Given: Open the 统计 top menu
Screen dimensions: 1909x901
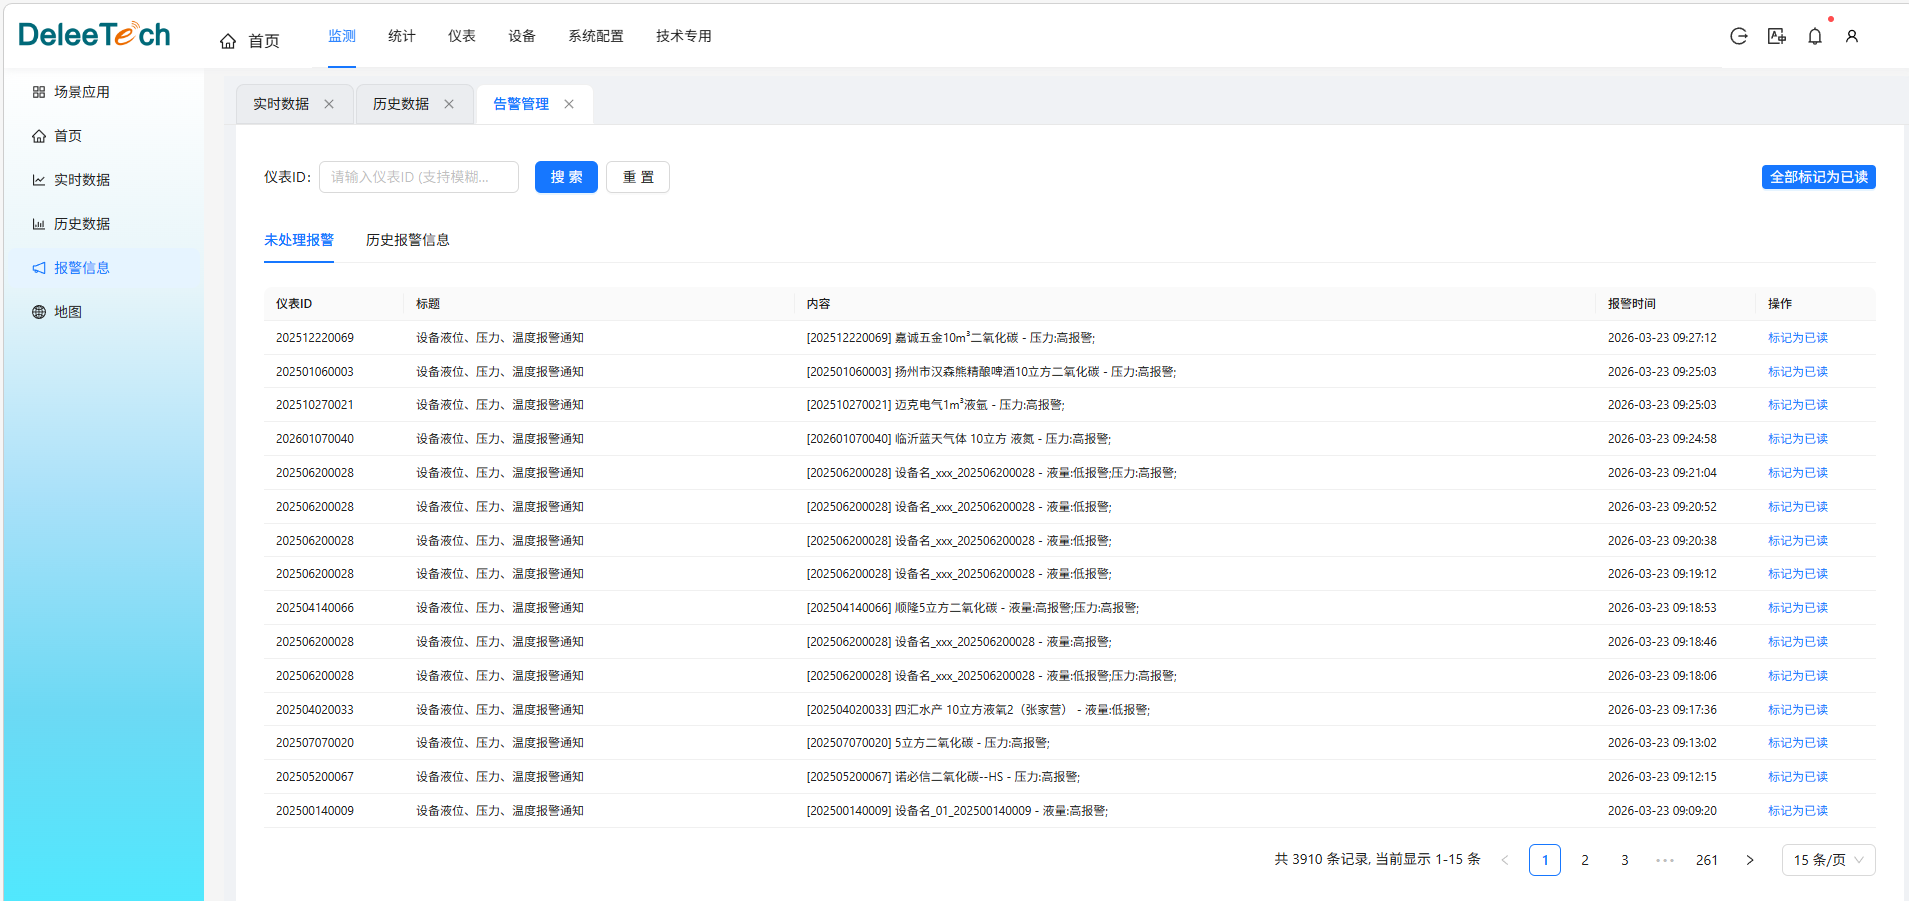Looking at the screenshot, I should [x=401, y=36].
